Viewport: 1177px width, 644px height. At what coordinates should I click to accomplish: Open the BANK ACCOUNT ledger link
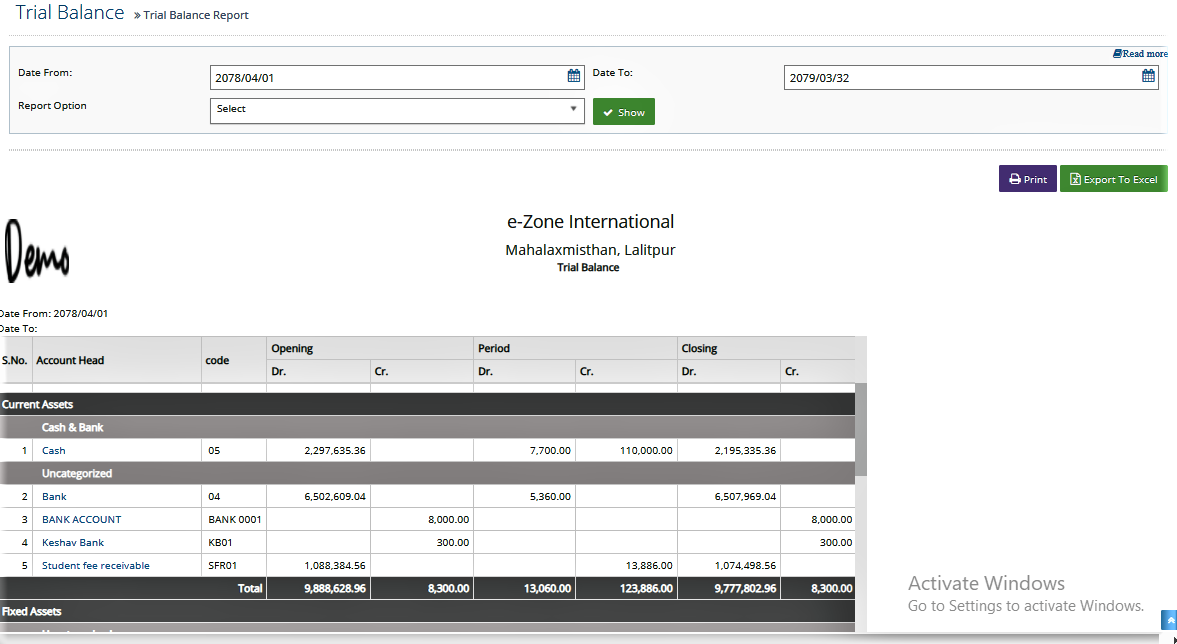pyautogui.click(x=81, y=519)
